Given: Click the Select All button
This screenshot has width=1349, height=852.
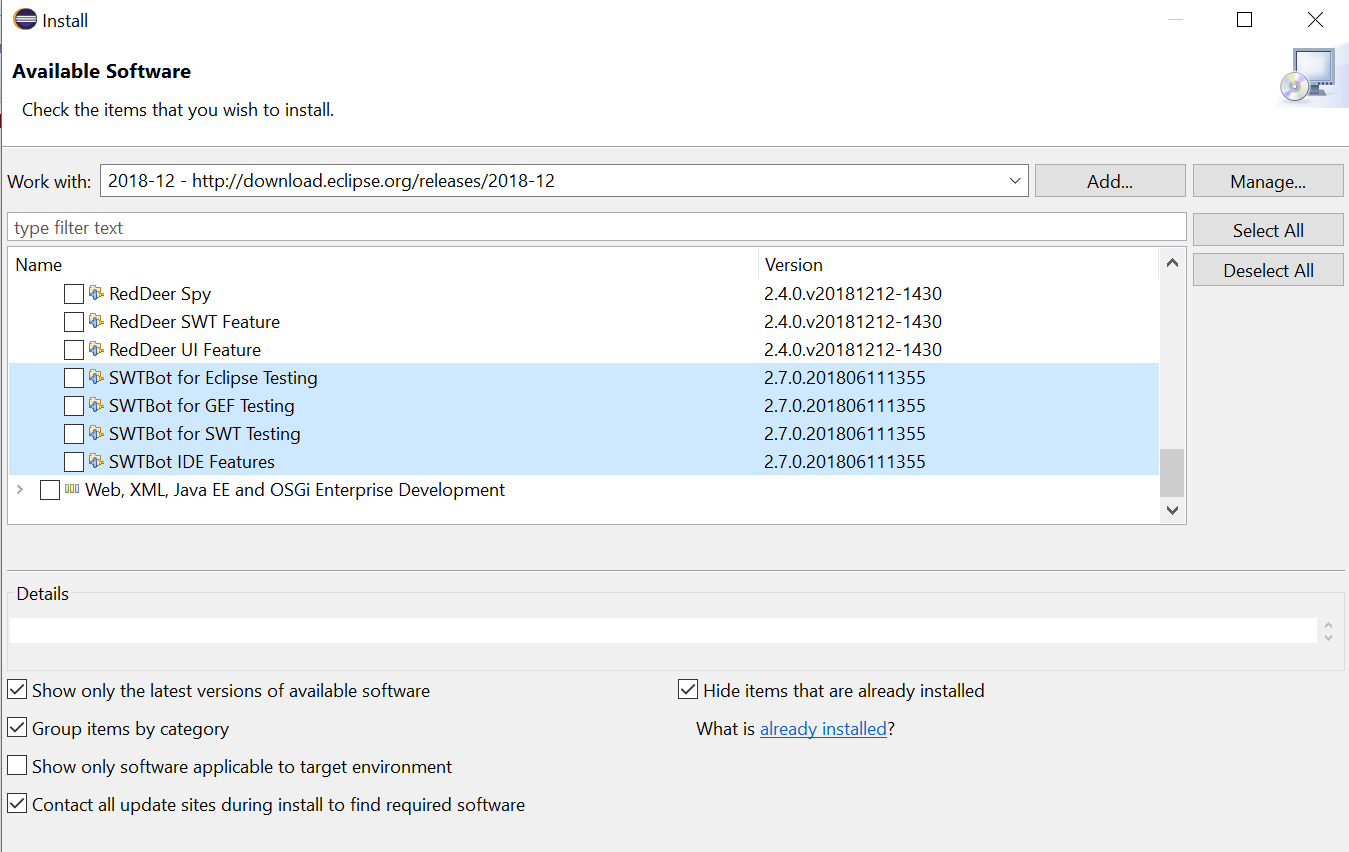Looking at the screenshot, I should coord(1268,230).
